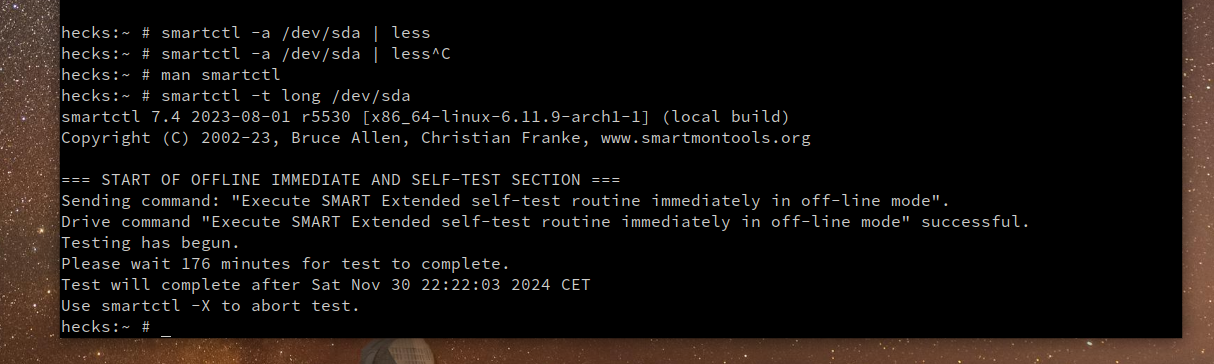
Task: Click the 'Testing has begun.' line
Action: 151,243
